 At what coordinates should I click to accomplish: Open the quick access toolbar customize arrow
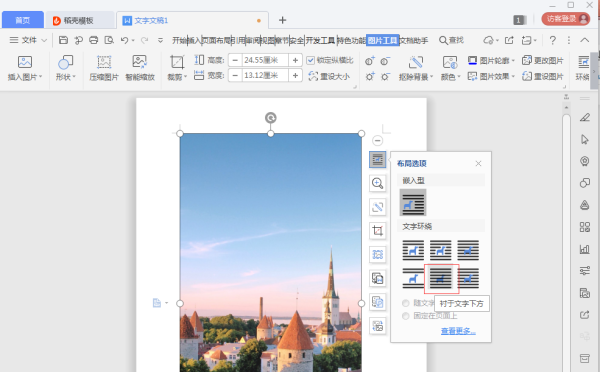(x=160, y=40)
